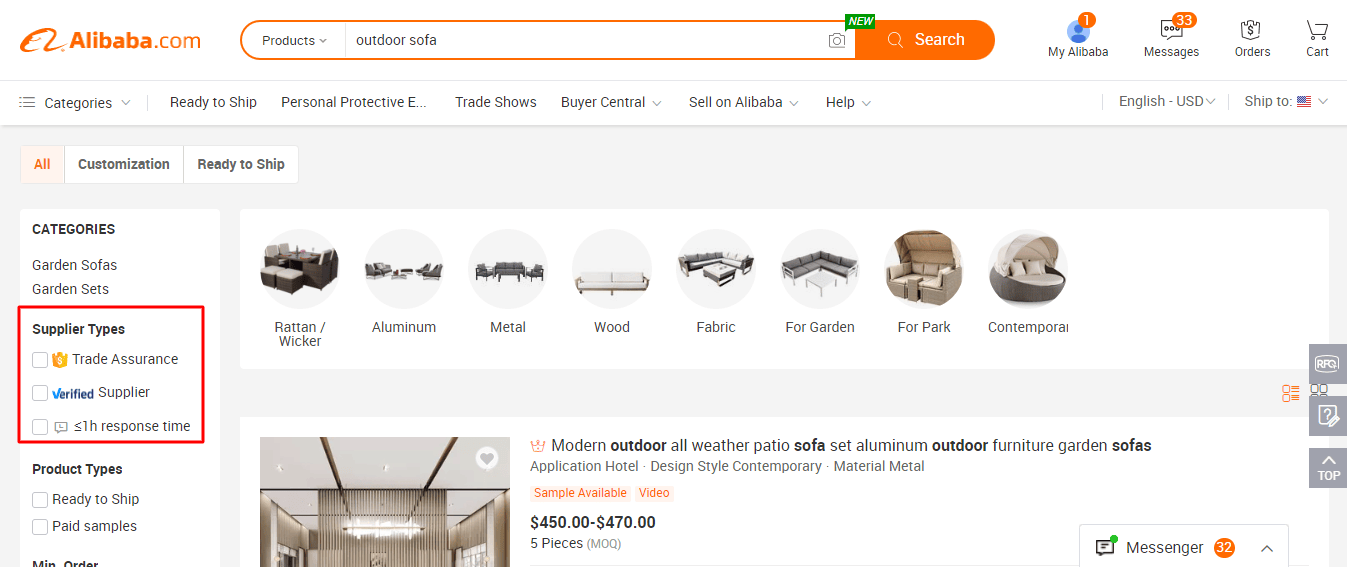Screen dimensions: 1347x567
Task: Click the camera image search icon
Action: point(837,40)
